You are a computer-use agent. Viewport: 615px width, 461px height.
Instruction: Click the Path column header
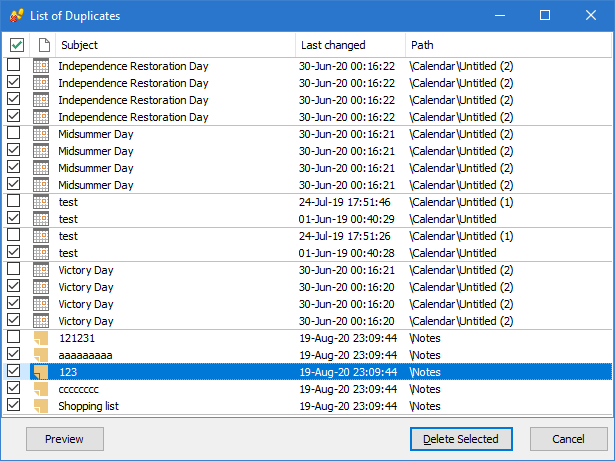(505, 45)
